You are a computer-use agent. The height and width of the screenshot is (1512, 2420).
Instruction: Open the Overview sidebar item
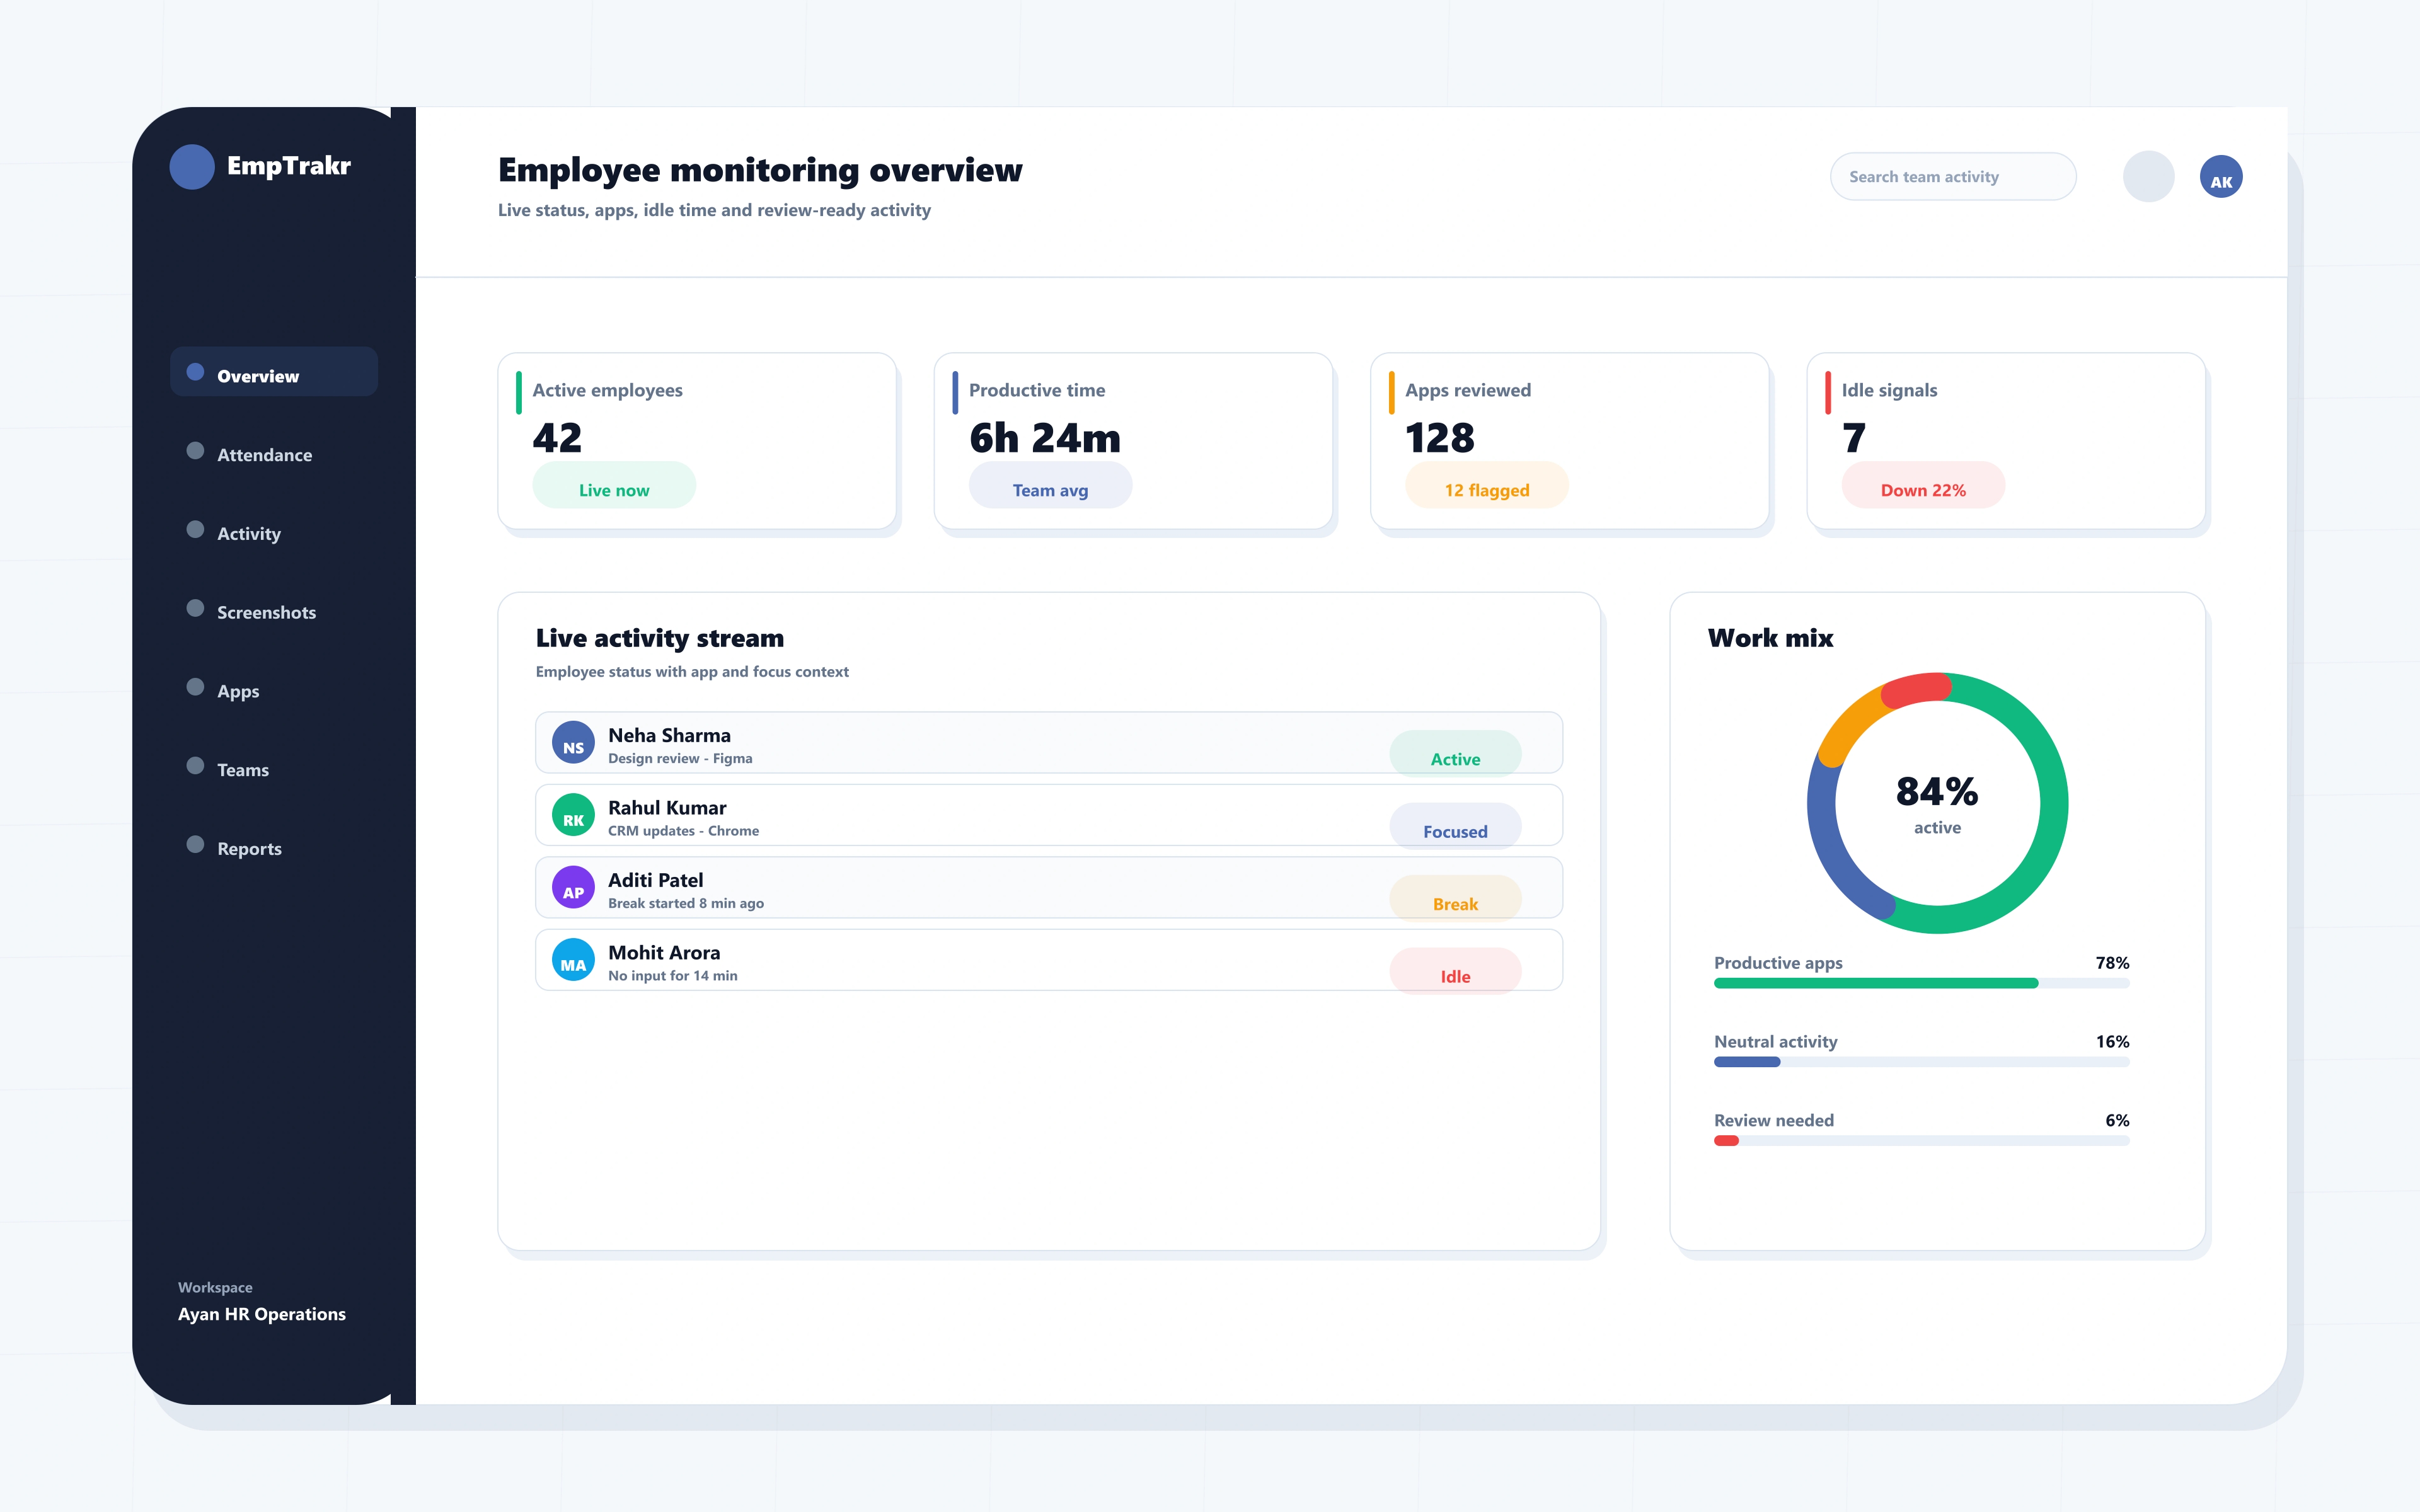pos(274,372)
